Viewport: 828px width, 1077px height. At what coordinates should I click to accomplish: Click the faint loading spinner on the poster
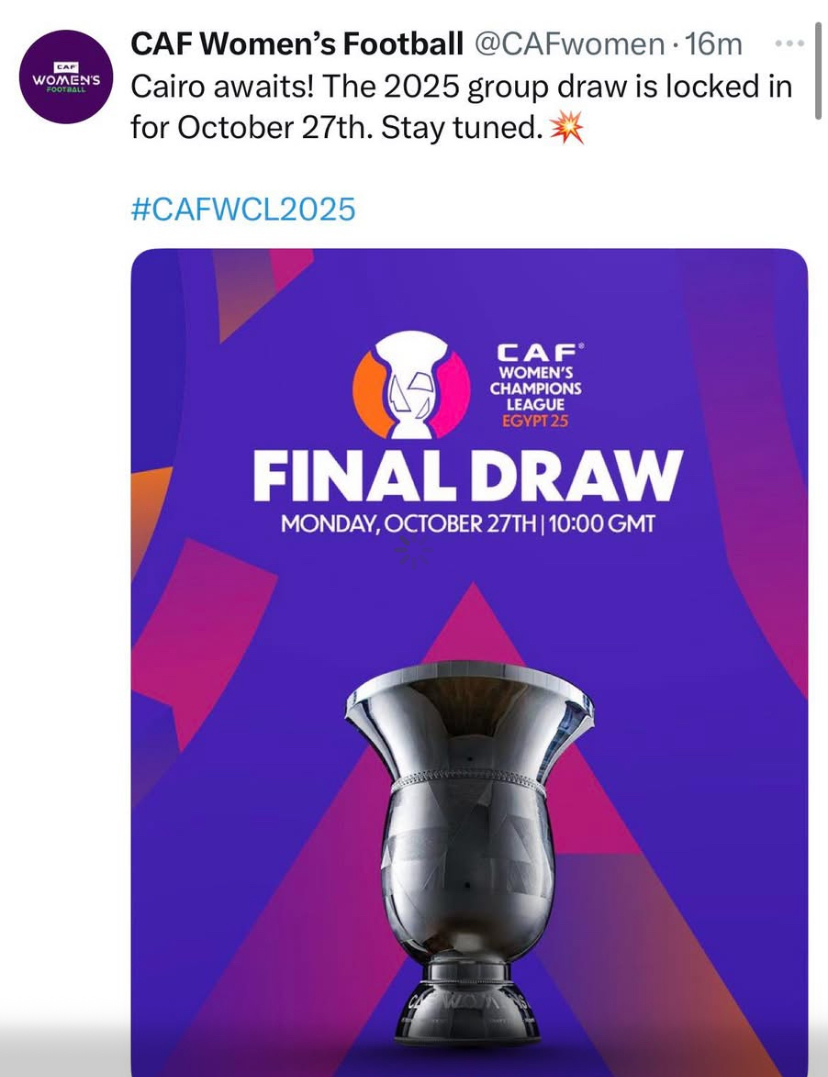pyautogui.click(x=408, y=547)
